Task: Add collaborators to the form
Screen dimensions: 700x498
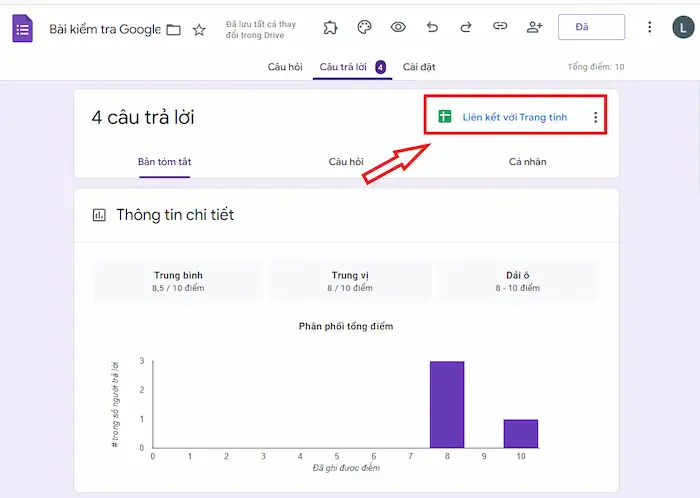Action: 534,27
